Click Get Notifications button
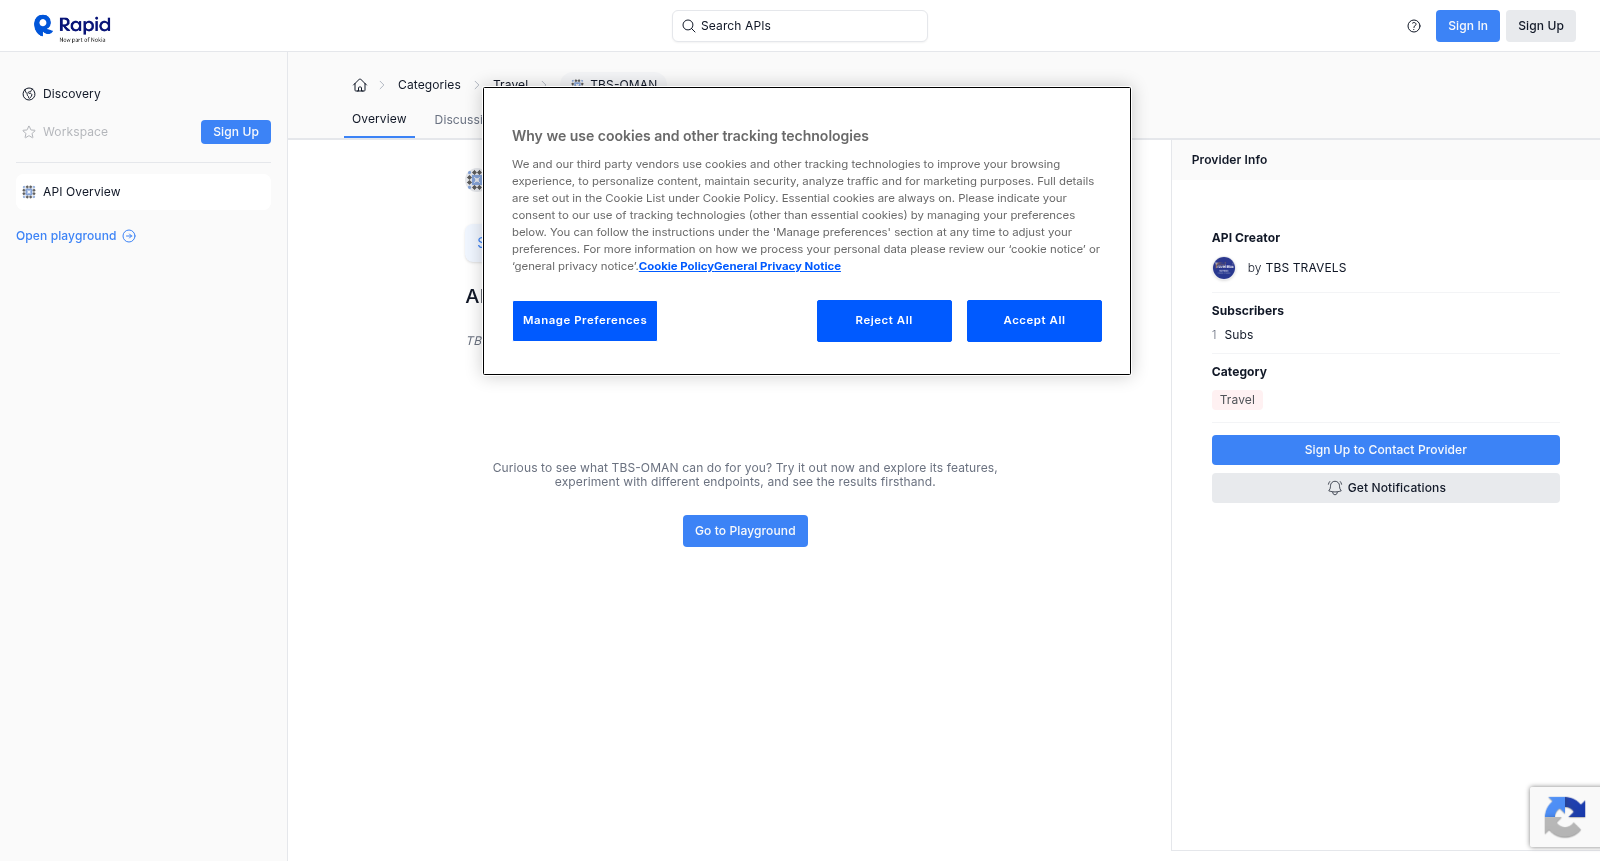The image size is (1600, 861). [1386, 488]
